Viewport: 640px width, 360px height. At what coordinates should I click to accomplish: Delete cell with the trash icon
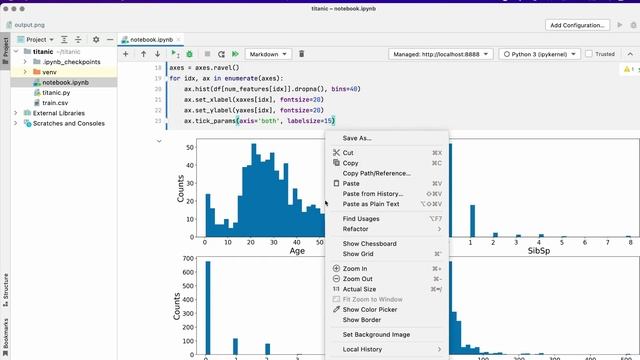tap(301, 54)
